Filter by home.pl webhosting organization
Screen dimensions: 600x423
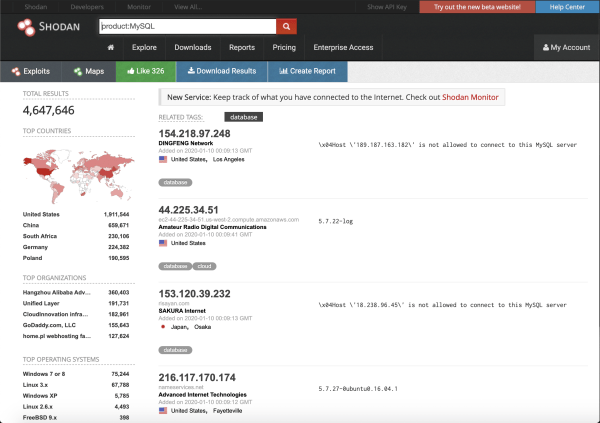click(x=57, y=336)
